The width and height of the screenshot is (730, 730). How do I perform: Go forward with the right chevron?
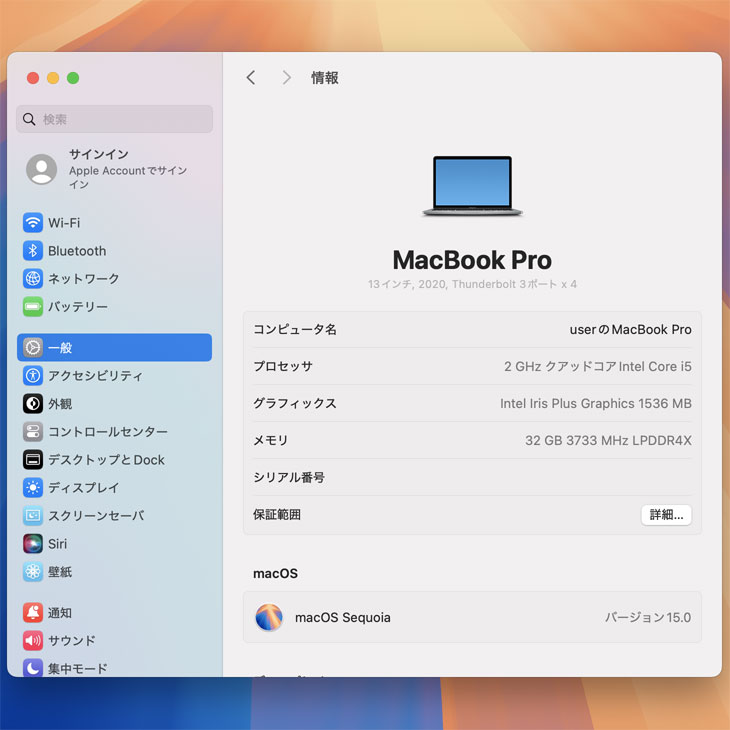point(286,77)
